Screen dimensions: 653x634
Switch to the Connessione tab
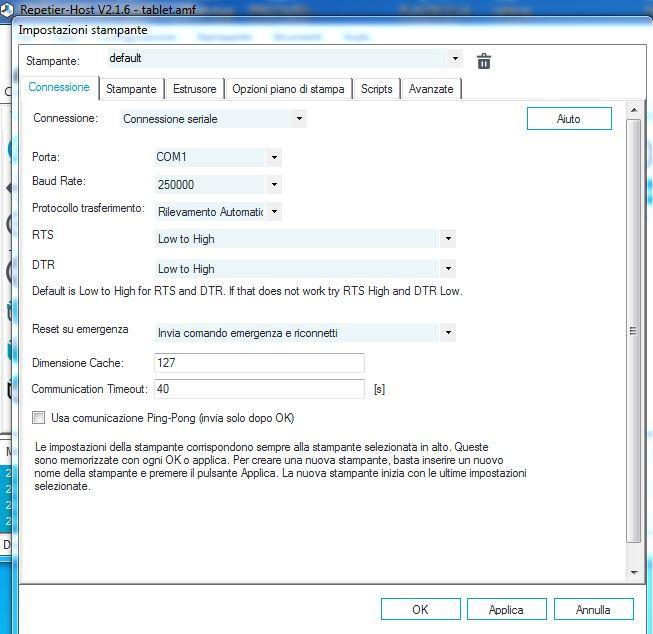tap(59, 87)
